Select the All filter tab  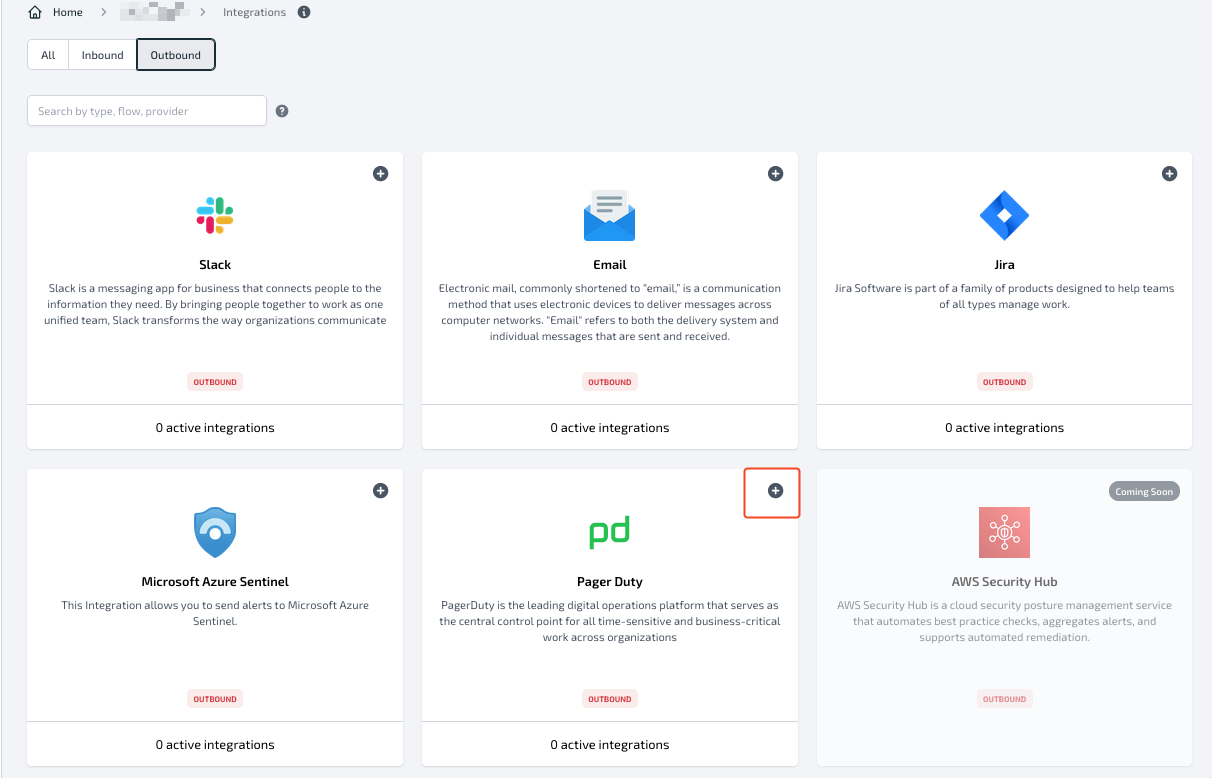(x=48, y=55)
